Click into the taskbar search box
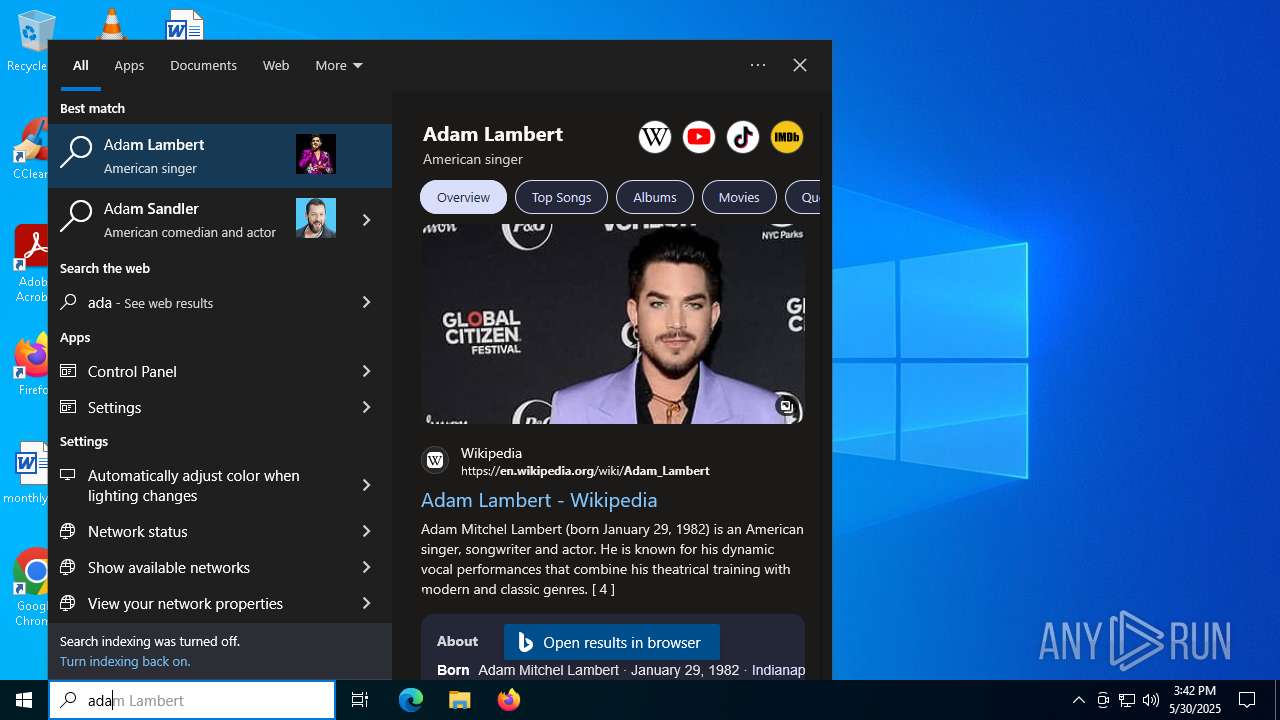 tap(192, 700)
